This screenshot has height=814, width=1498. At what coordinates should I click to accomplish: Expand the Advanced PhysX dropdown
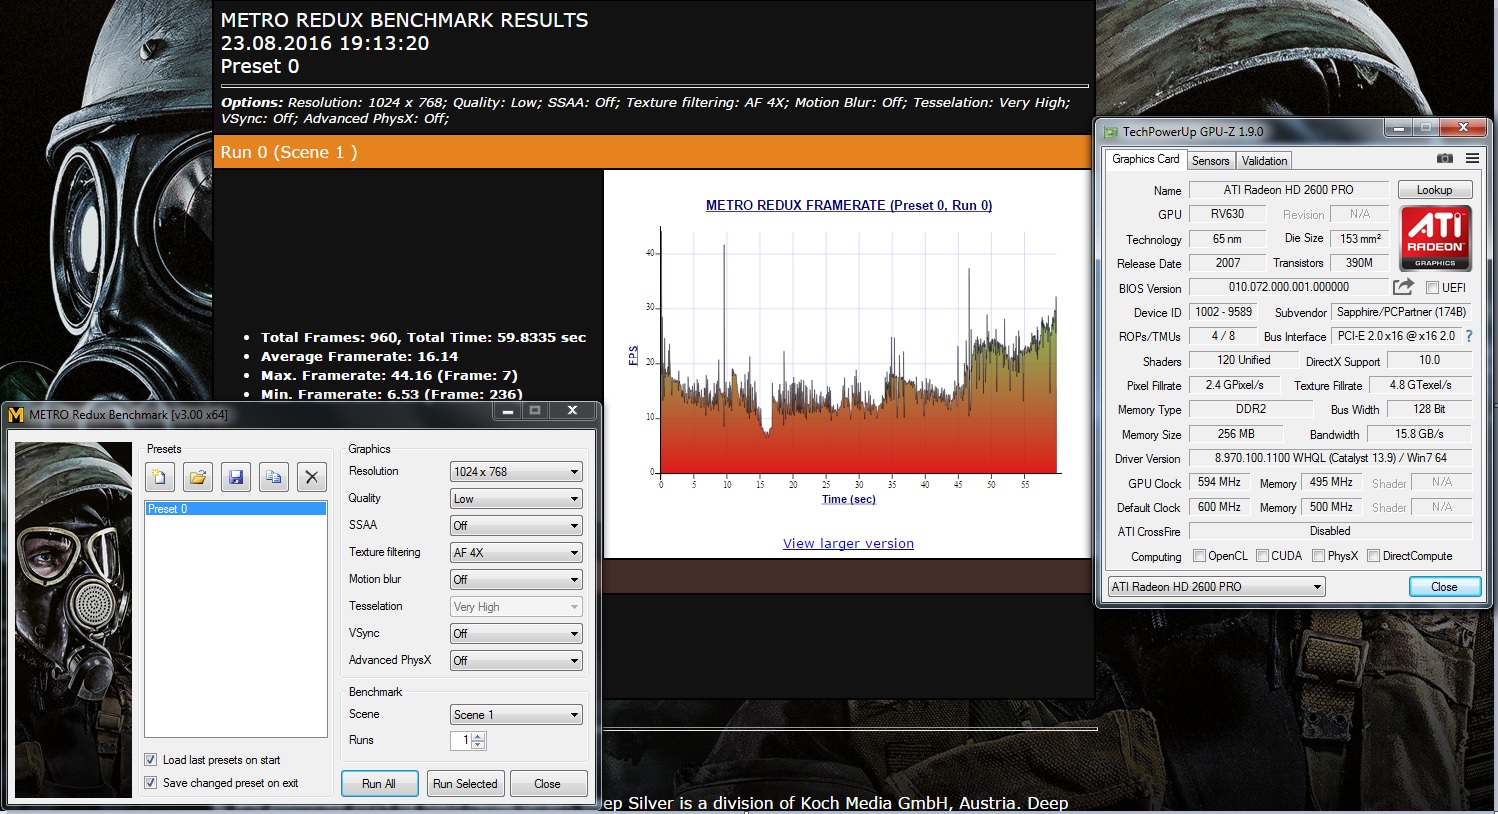tap(516, 661)
